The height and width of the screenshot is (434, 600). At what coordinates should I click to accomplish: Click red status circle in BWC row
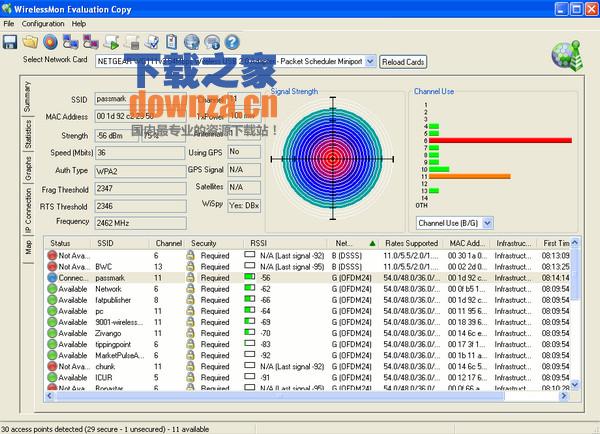point(52,266)
